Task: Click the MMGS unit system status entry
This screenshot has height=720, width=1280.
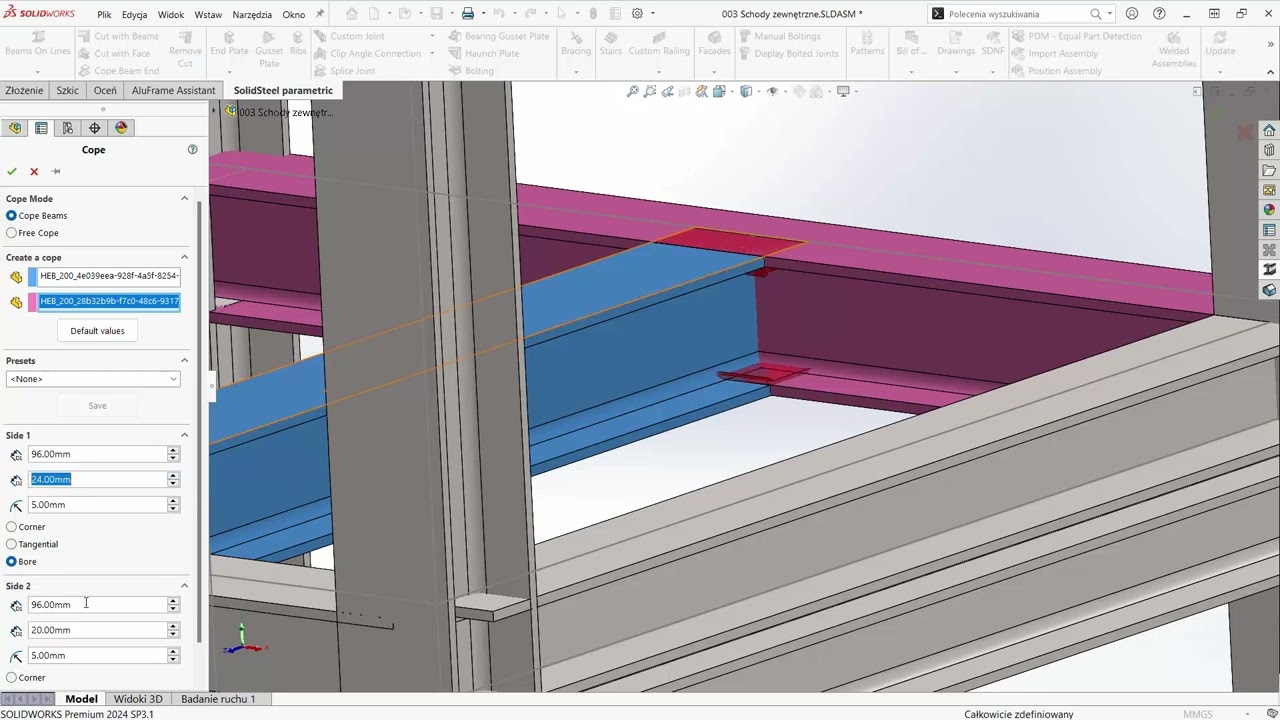Action: point(1198,714)
